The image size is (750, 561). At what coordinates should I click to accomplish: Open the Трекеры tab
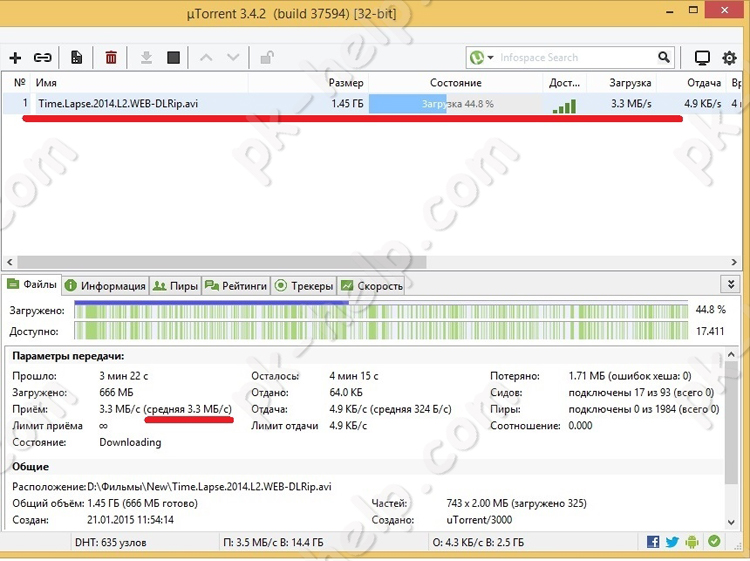(304, 286)
